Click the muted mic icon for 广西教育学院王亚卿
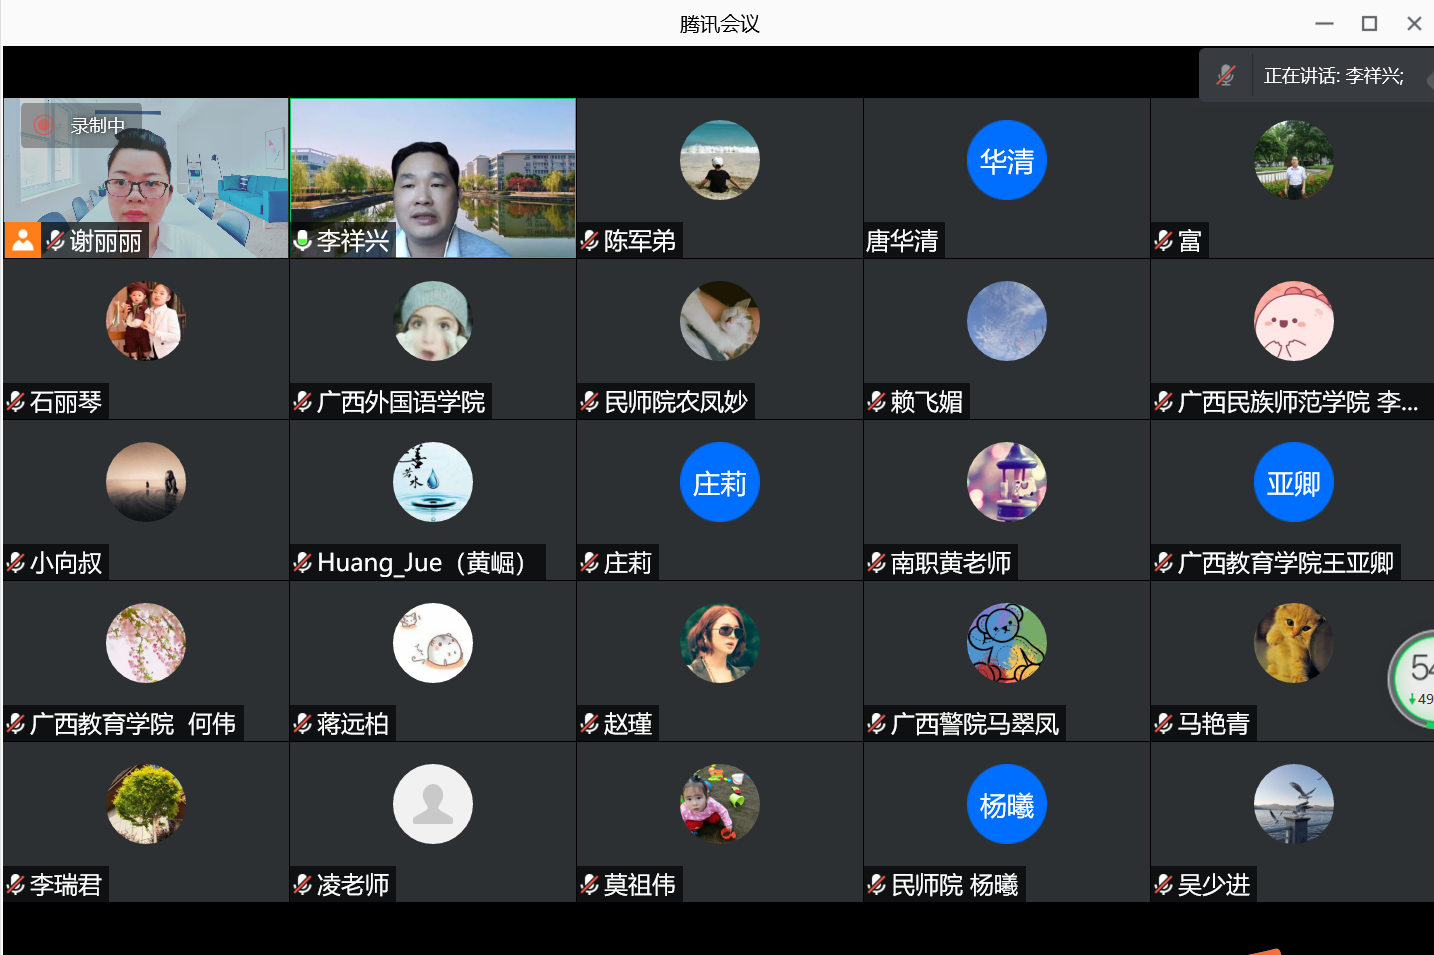Viewport: 1434px width, 955px height. pyautogui.click(x=1164, y=563)
